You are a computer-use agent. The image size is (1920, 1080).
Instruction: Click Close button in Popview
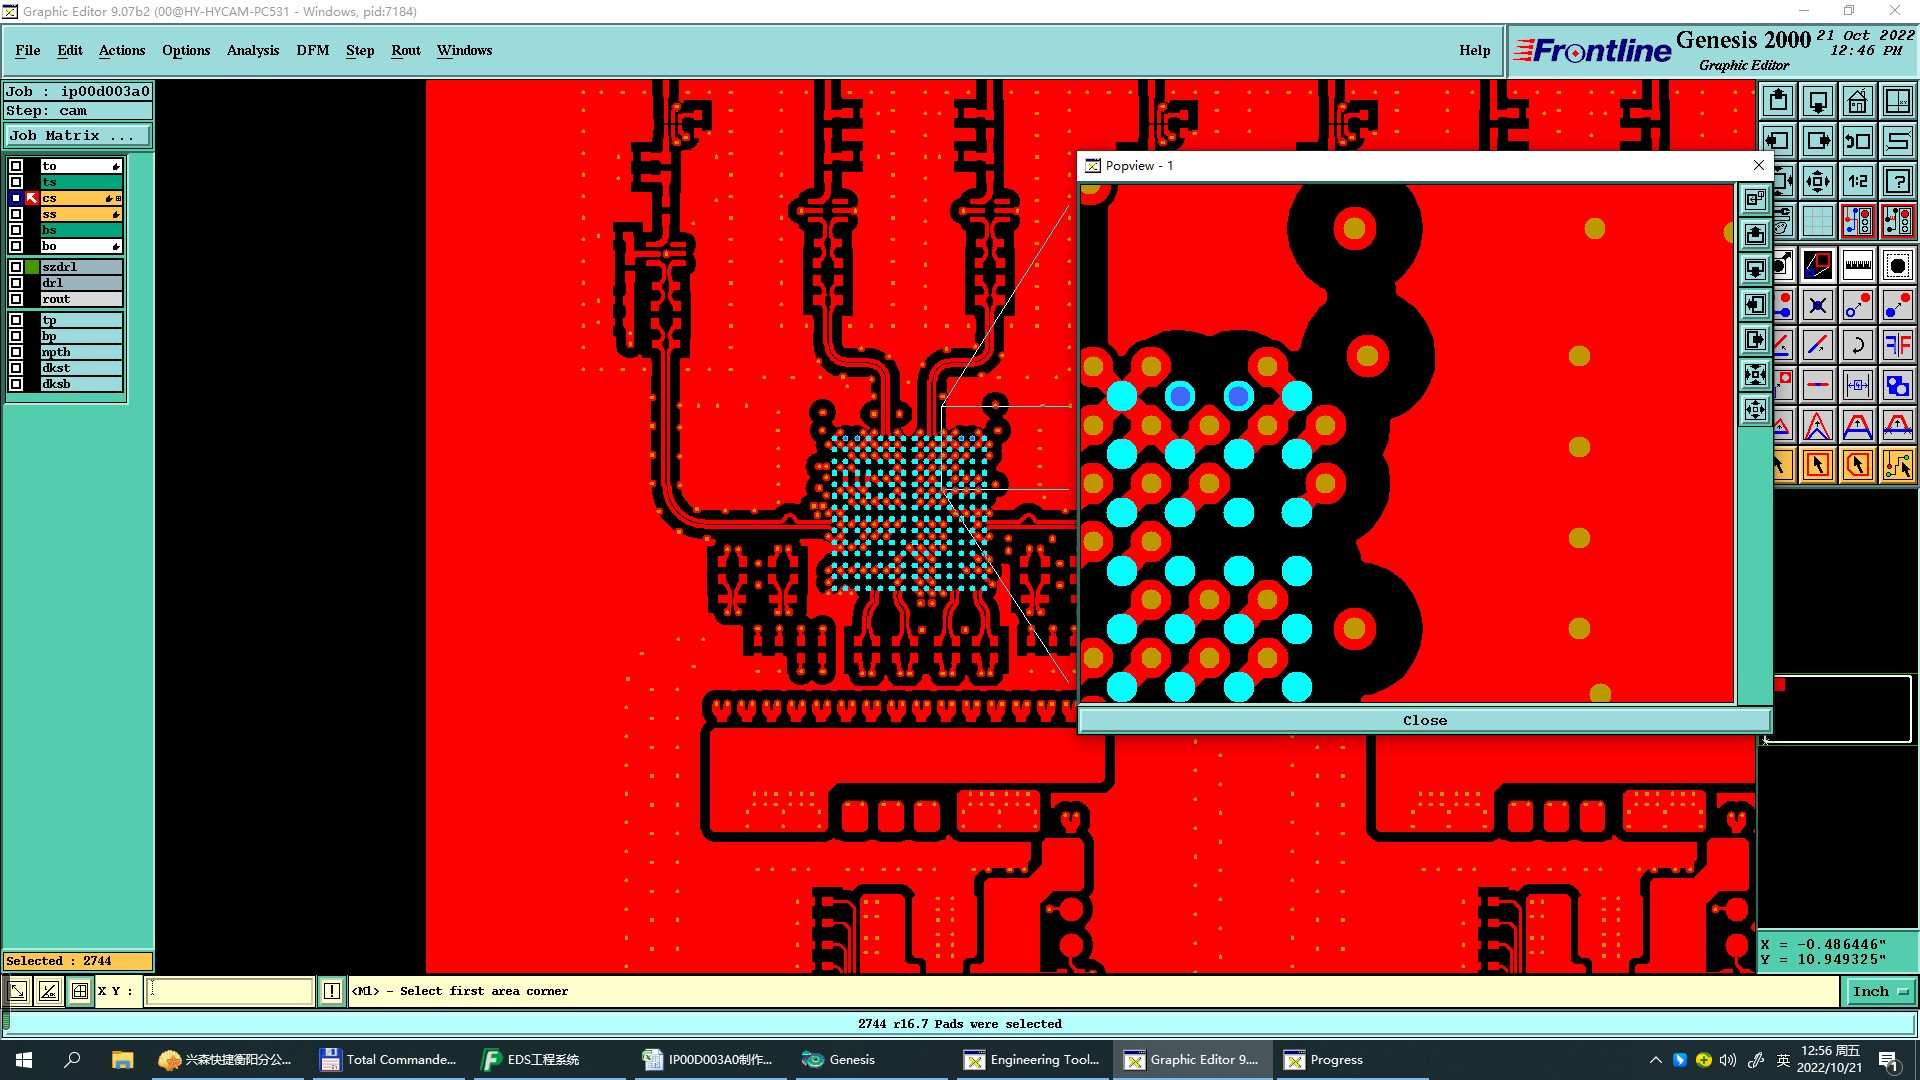click(x=1424, y=720)
